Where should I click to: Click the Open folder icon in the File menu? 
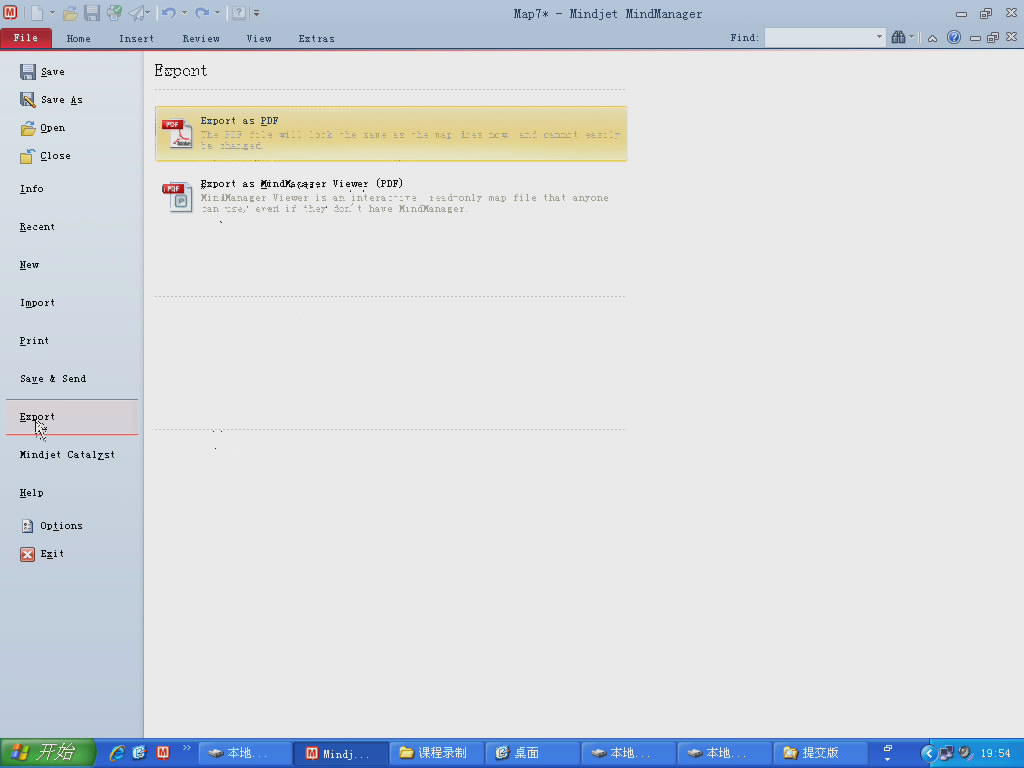pyautogui.click(x=27, y=128)
